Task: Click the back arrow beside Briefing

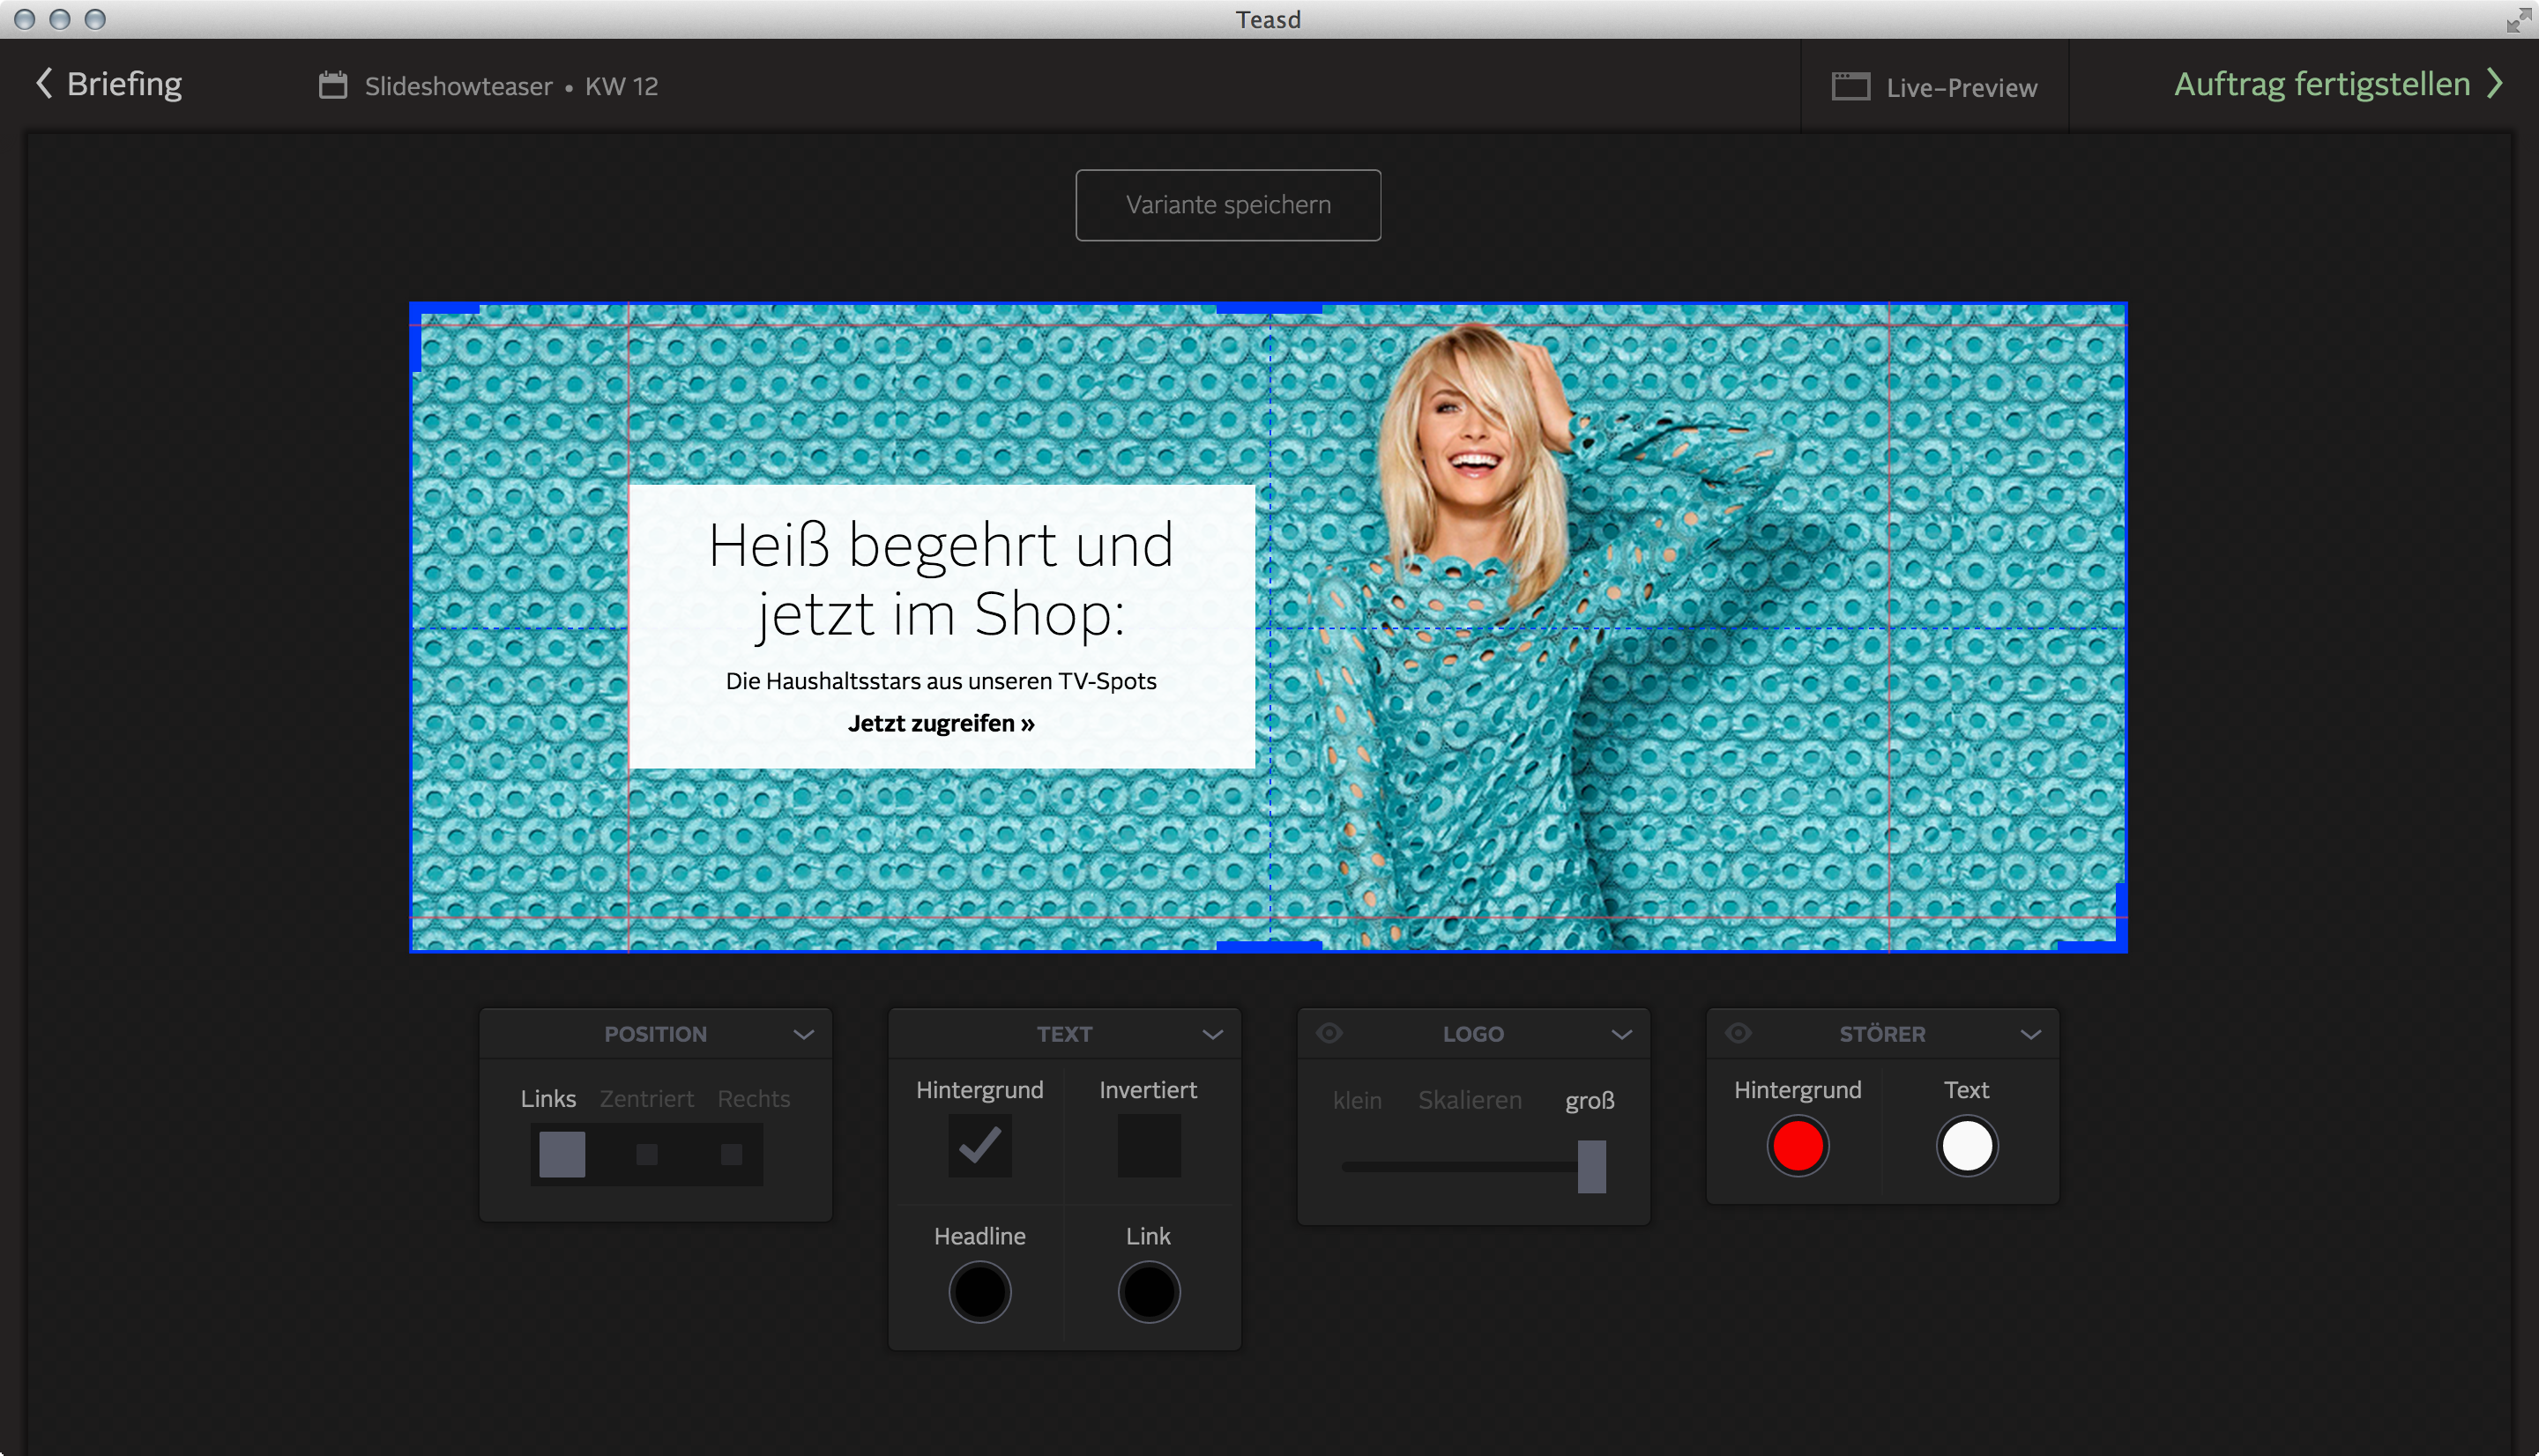Action: click(44, 84)
